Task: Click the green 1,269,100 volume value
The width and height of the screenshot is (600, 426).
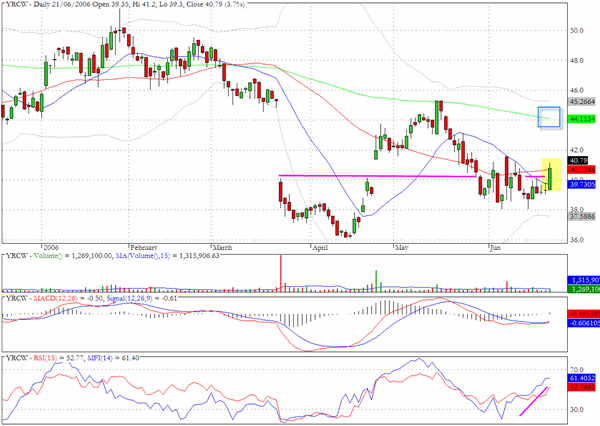Action: pyautogui.click(x=583, y=289)
